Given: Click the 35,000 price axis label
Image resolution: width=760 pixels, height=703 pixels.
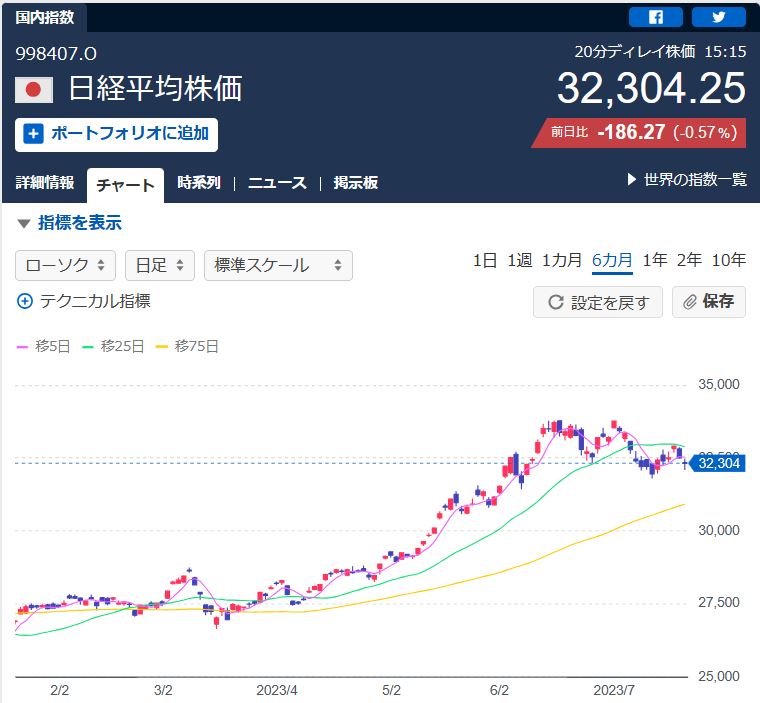Looking at the screenshot, I should (719, 385).
